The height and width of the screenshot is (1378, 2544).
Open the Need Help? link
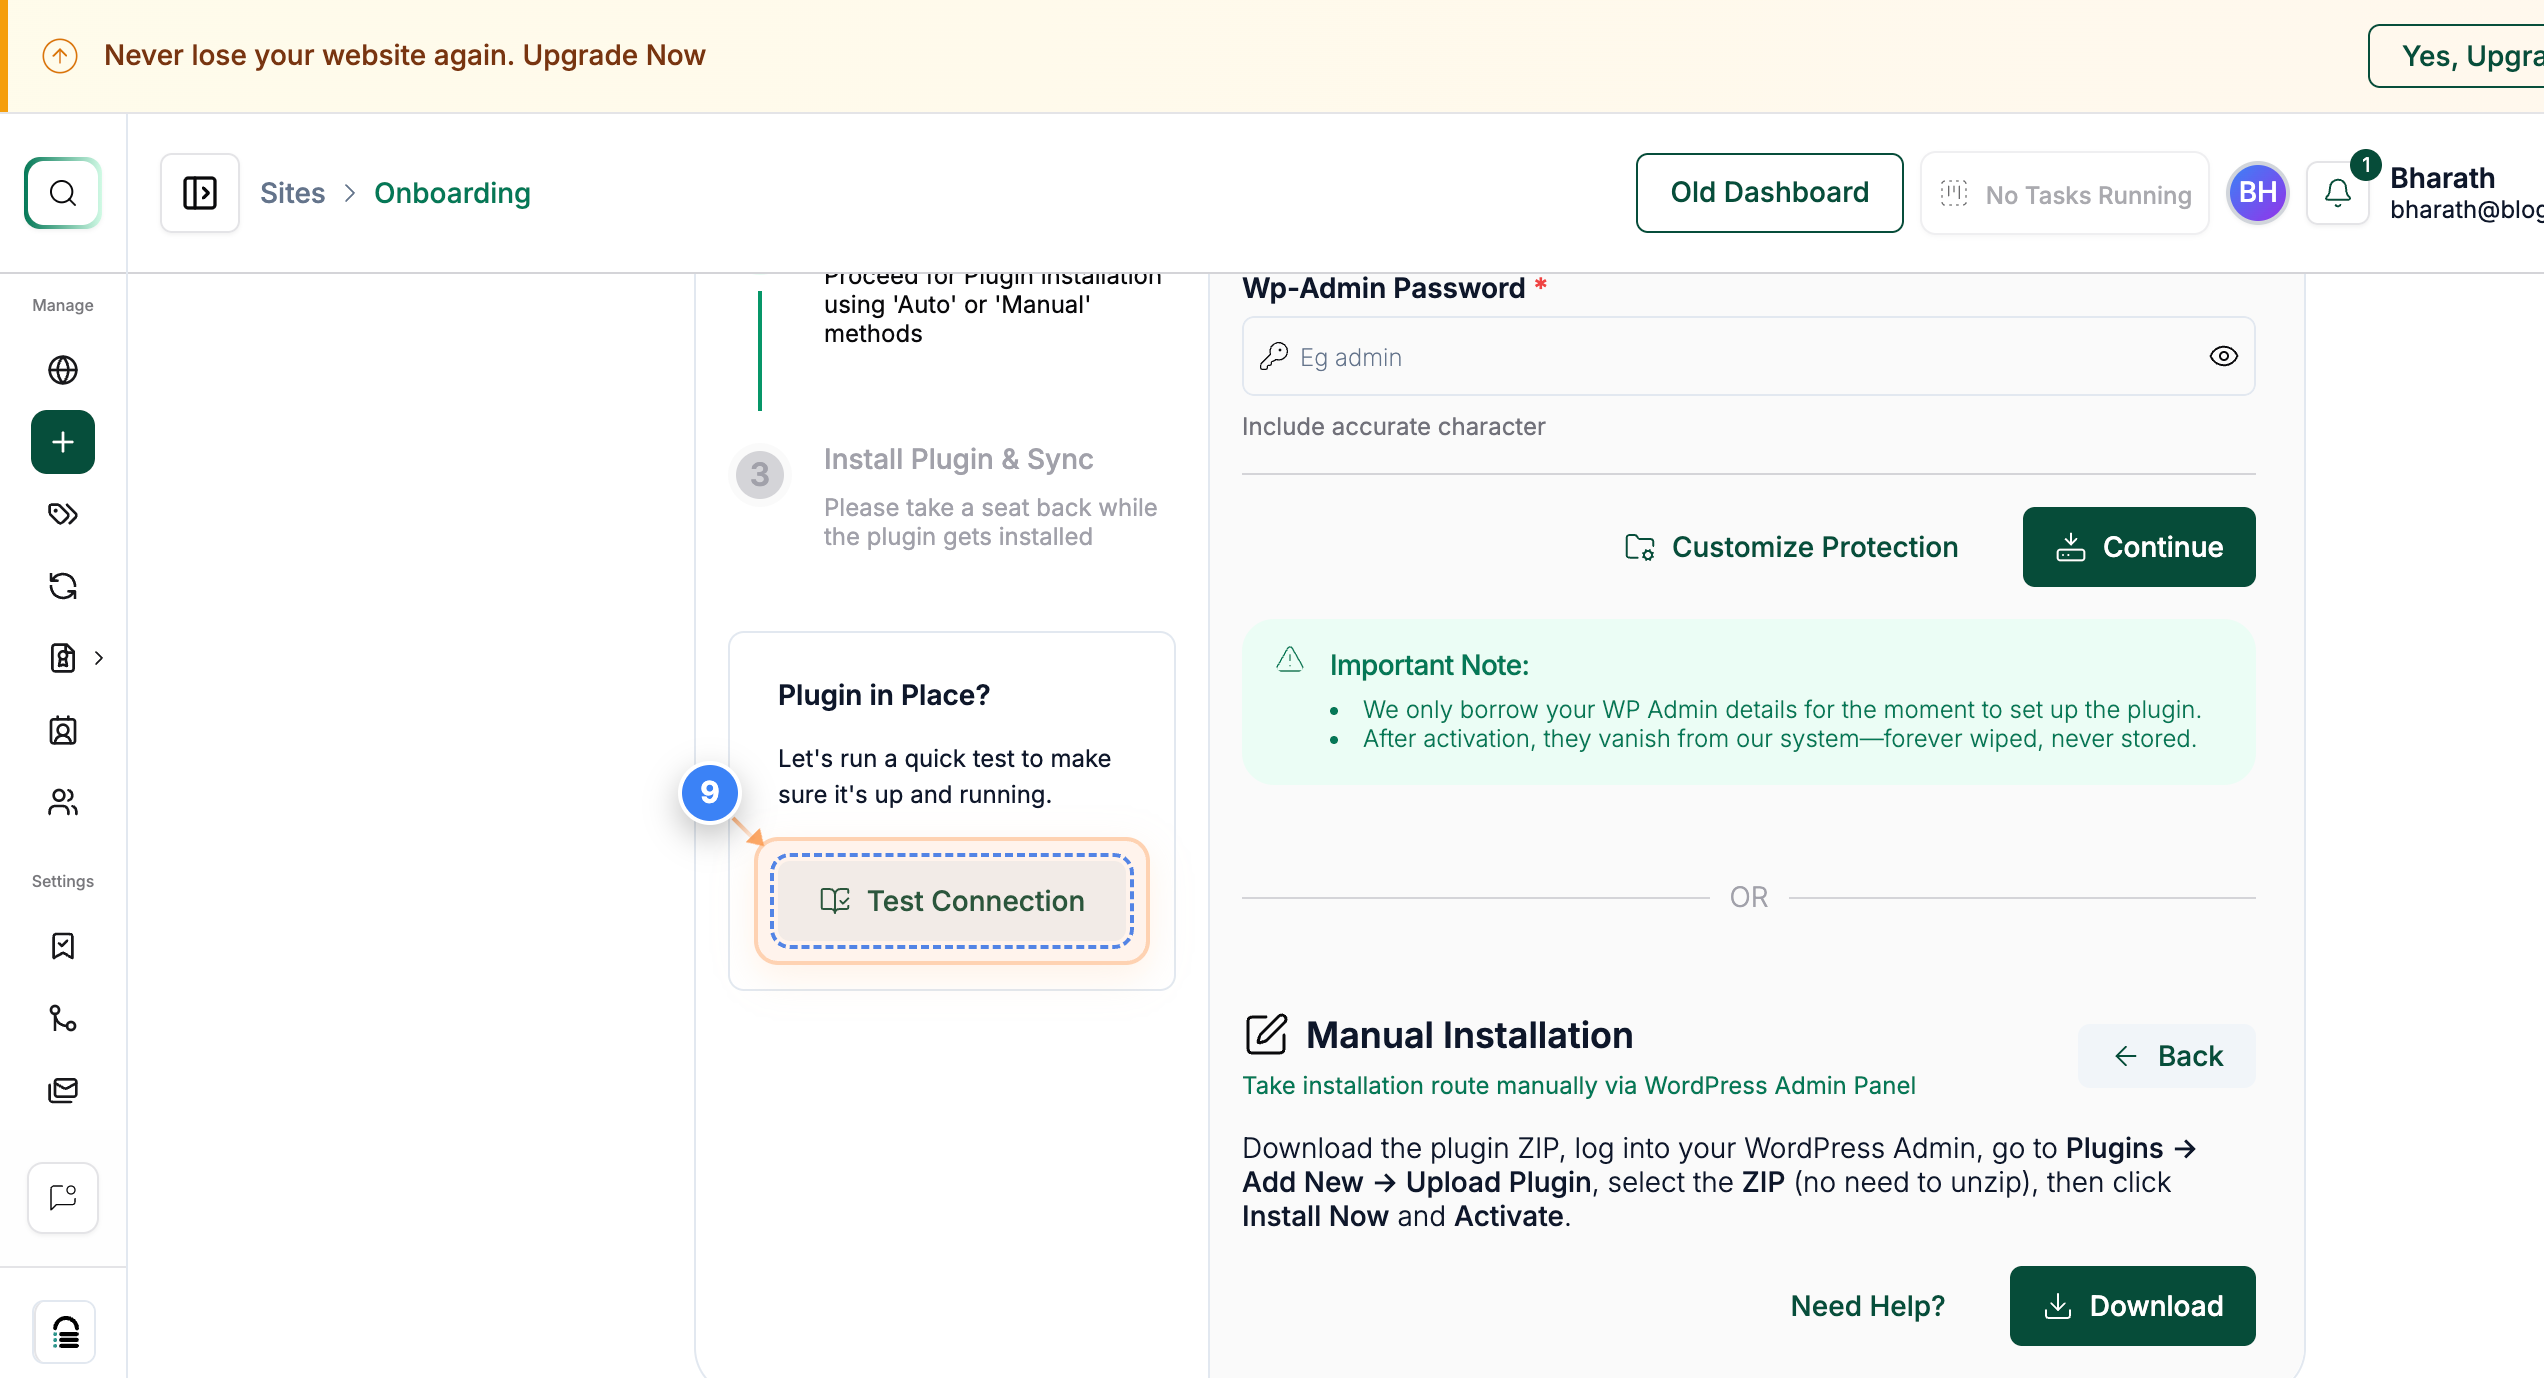[x=1867, y=1306]
